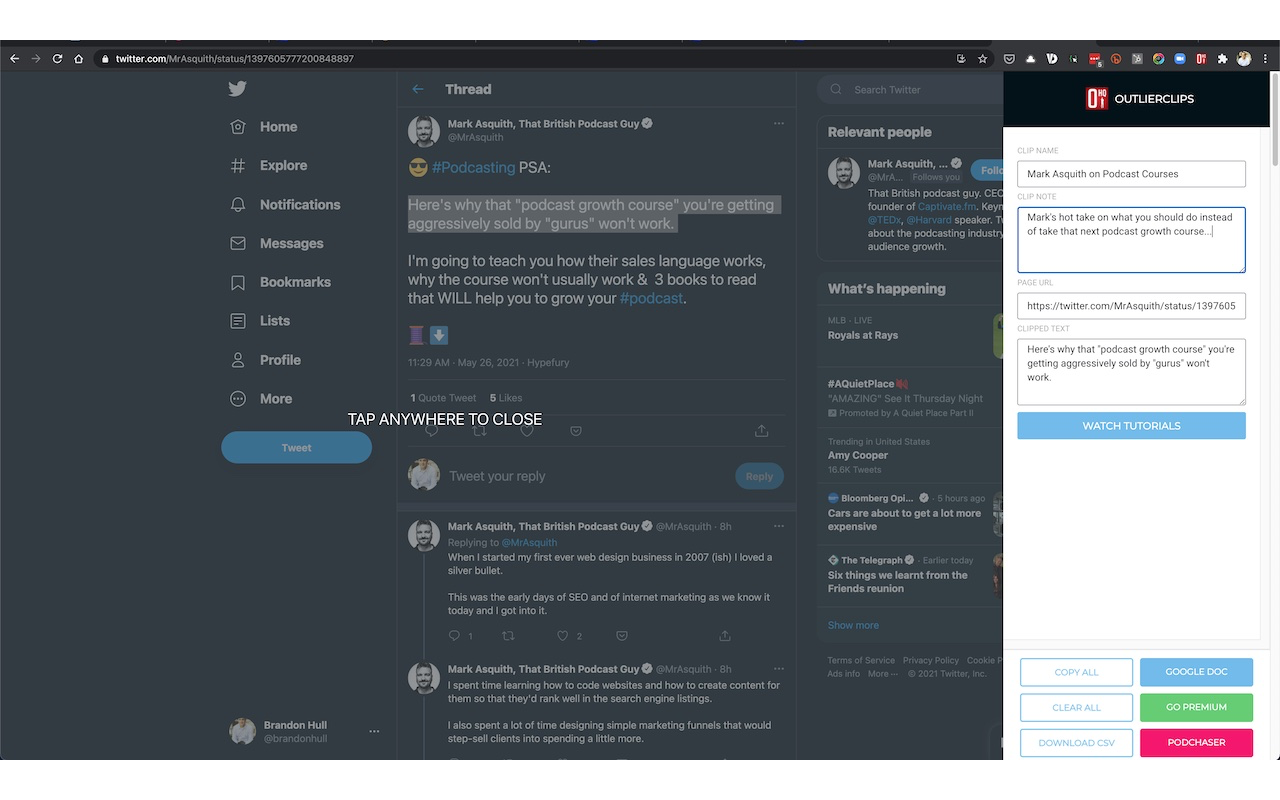
Task: Open Terms of Service footer link
Action: coord(861,661)
